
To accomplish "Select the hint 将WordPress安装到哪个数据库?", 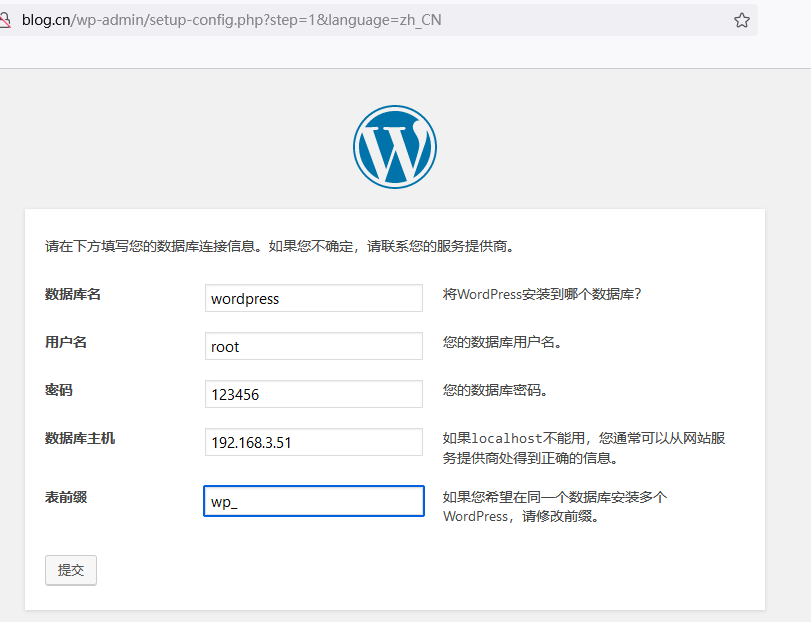I will tap(542, 294).
